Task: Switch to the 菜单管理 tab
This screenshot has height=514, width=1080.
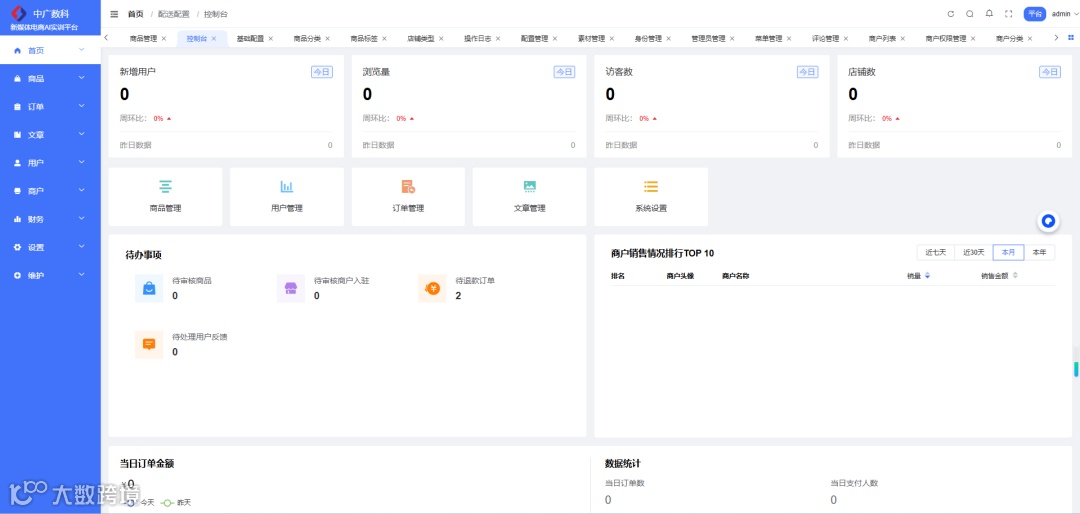Action: pos(769,39)
